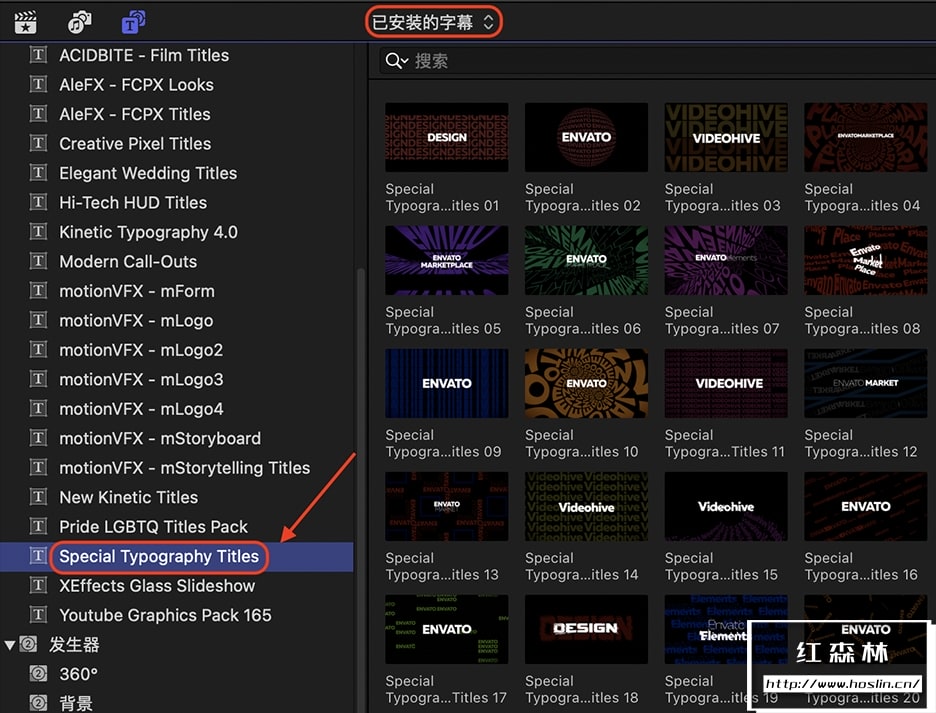Click the title icon beside Kinetic Typography 4.0
This screenshot has width=936, height=713.
point(38,232)
